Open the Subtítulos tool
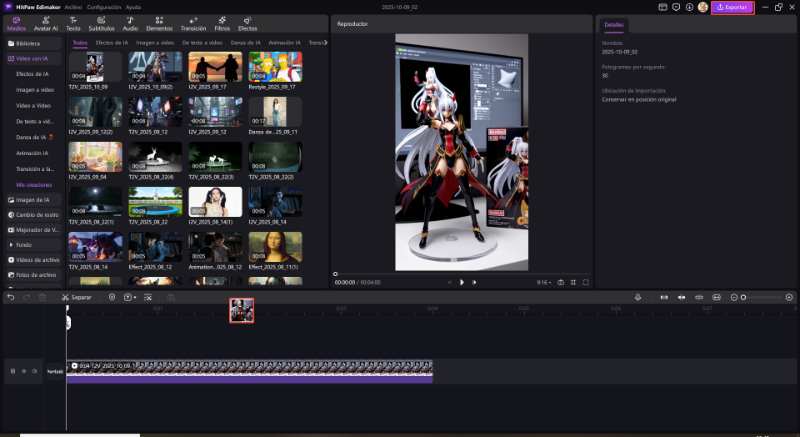800x437 pixels. point(101,24)
